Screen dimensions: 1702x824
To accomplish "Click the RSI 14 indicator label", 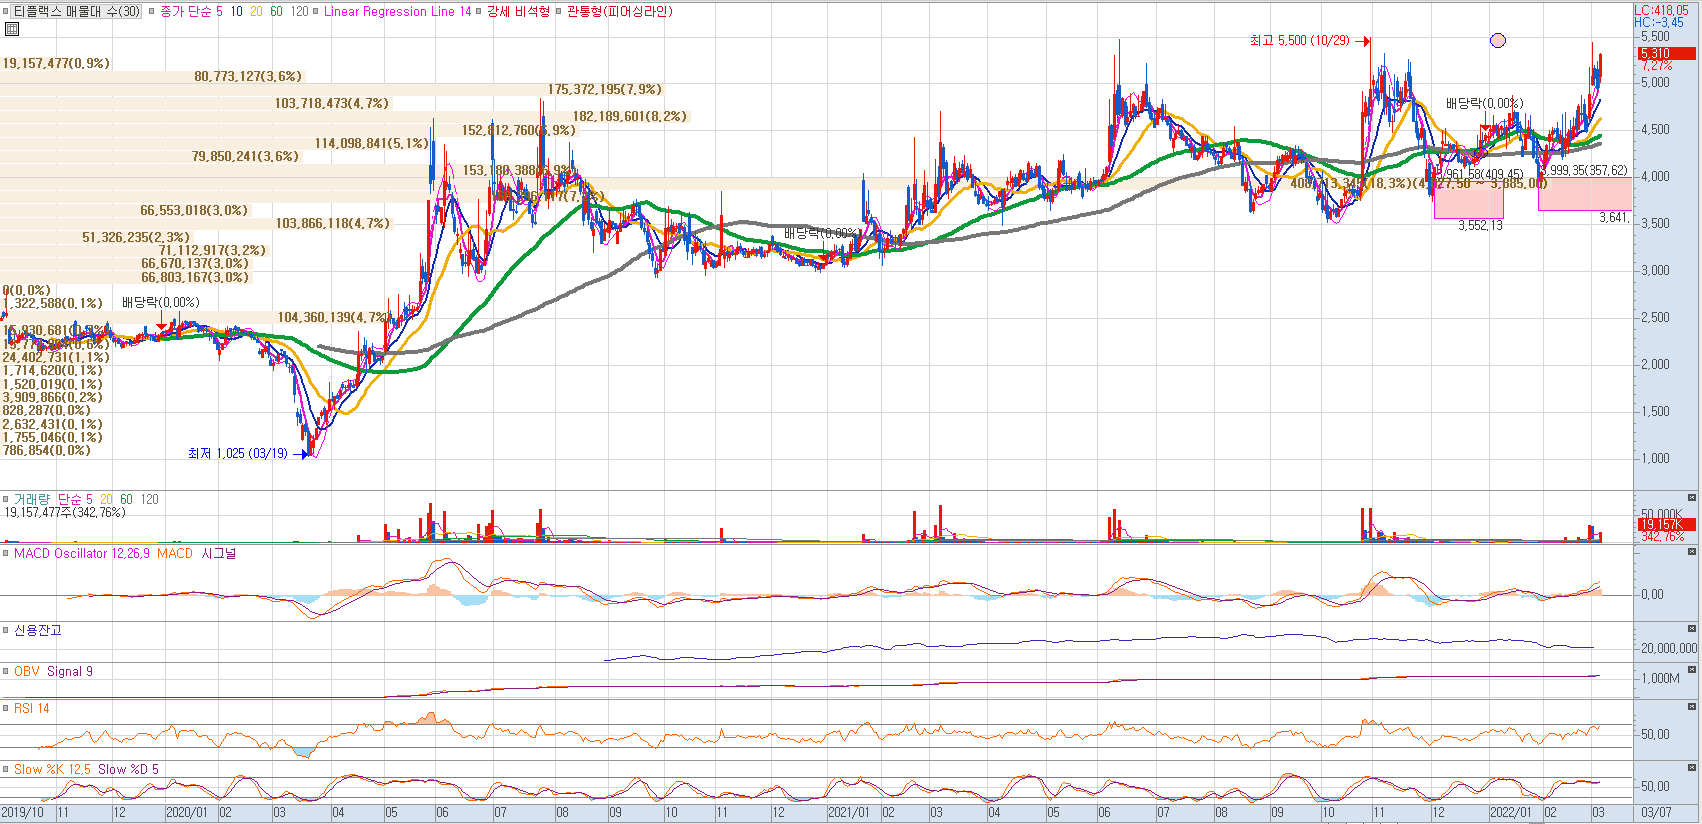I will 32,708.
